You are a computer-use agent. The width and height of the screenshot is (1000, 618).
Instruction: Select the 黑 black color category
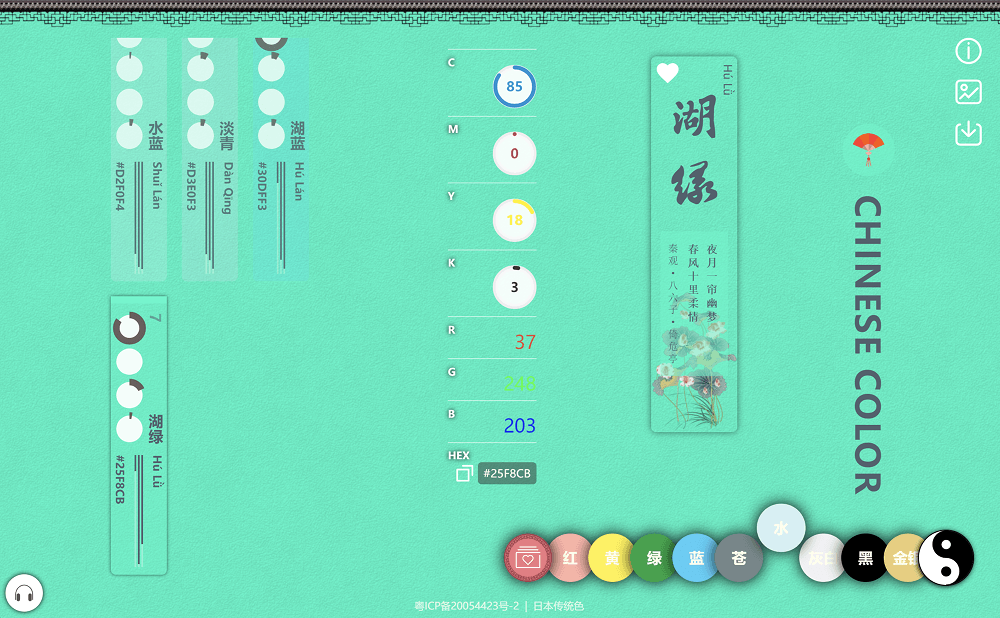tap(865, 558)
